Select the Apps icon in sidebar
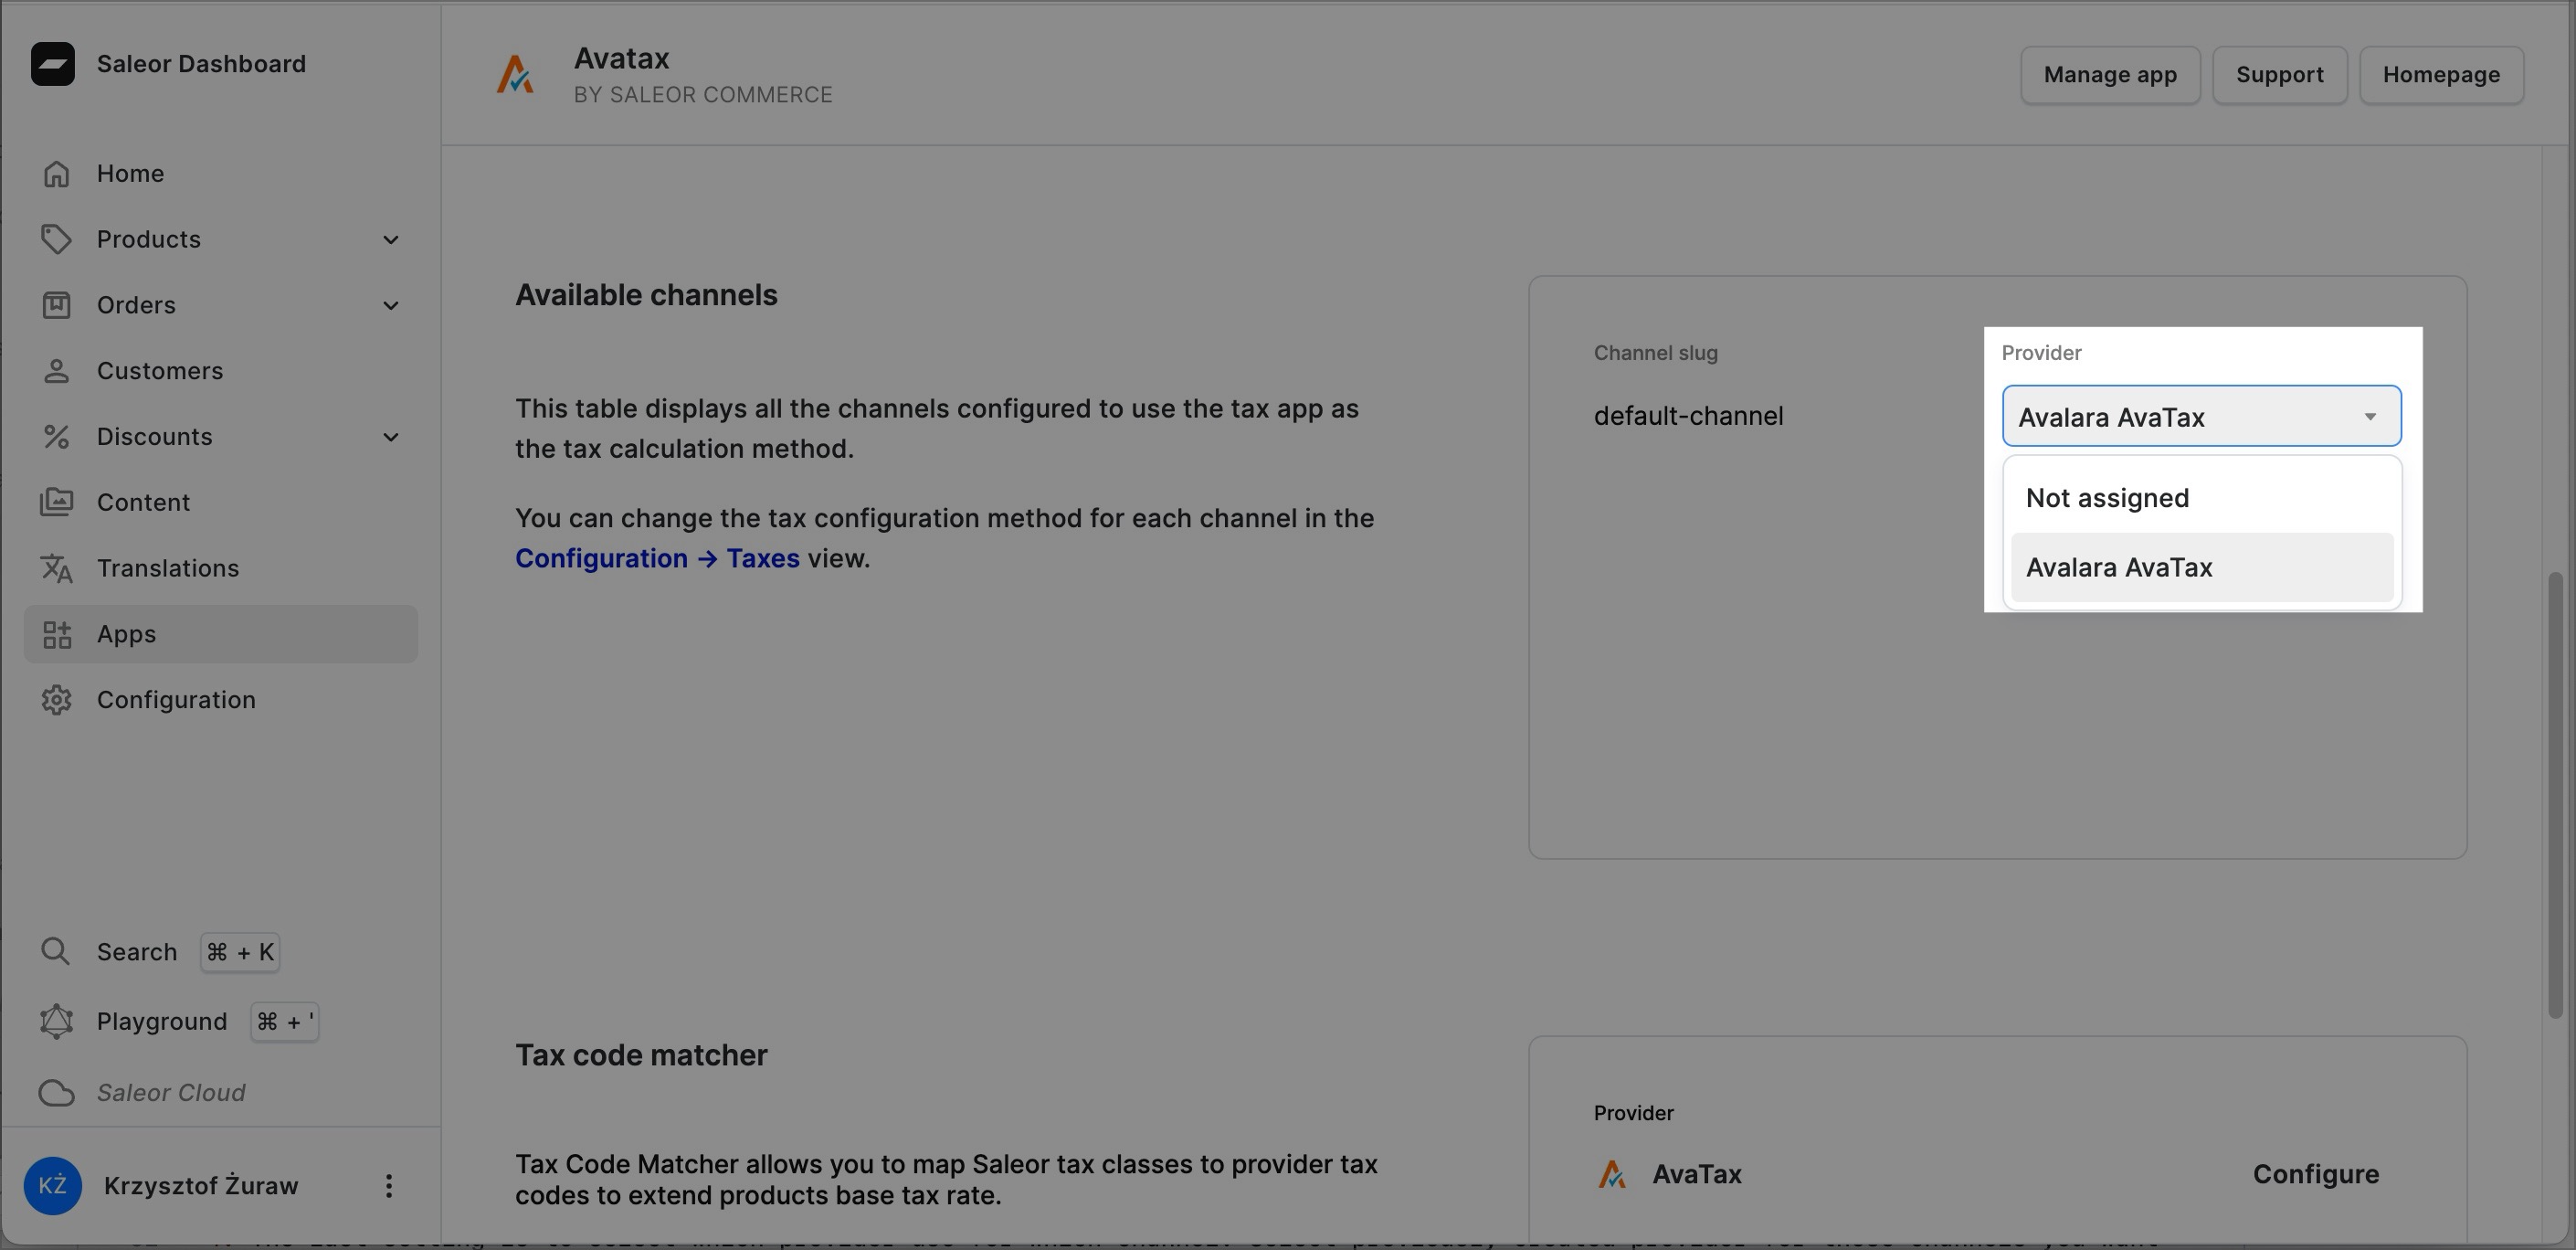Image resolution: width=2576 pixels, height=1250 pixels. (56, 634)
